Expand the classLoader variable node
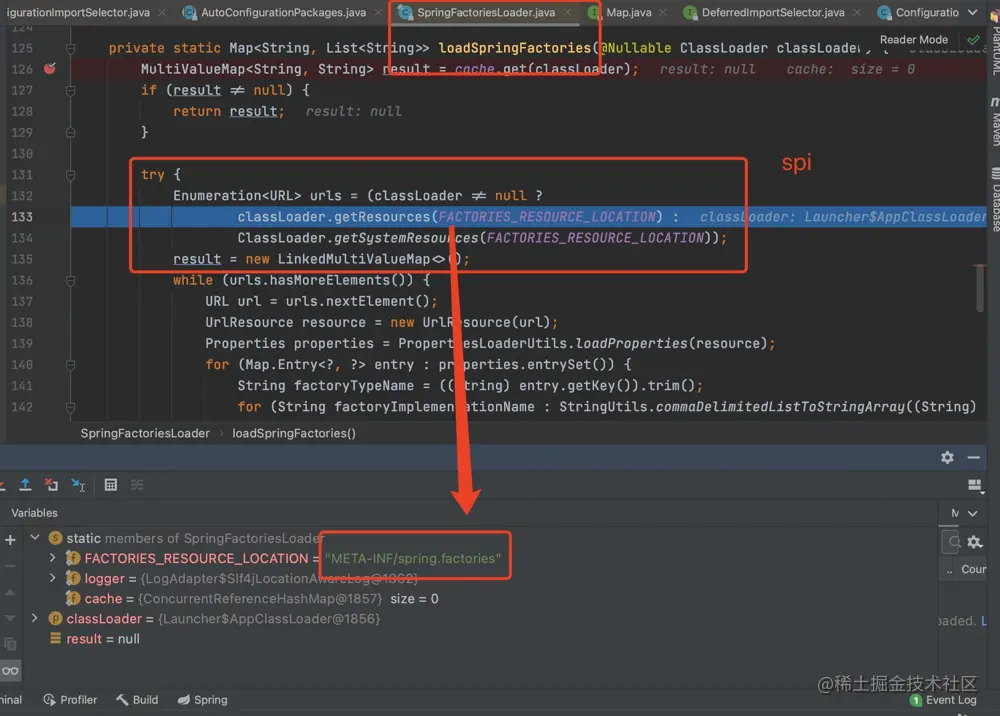1000x716 pixels. tap(34, 618)
